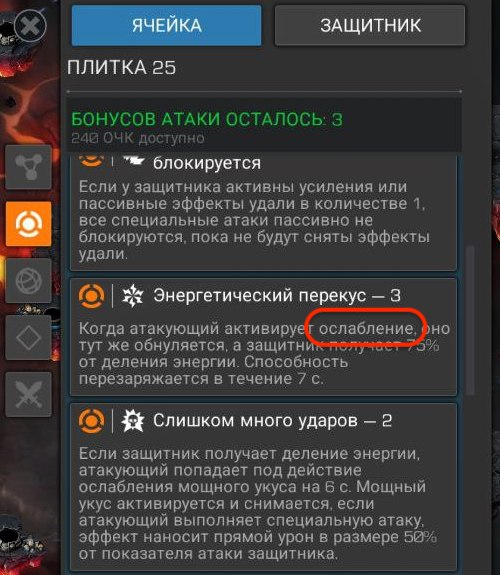
Task: Tap the БОНУСОВ АТАКИ ОСТАЛОСЬ: 3 banner
Action: pos(207,120)
